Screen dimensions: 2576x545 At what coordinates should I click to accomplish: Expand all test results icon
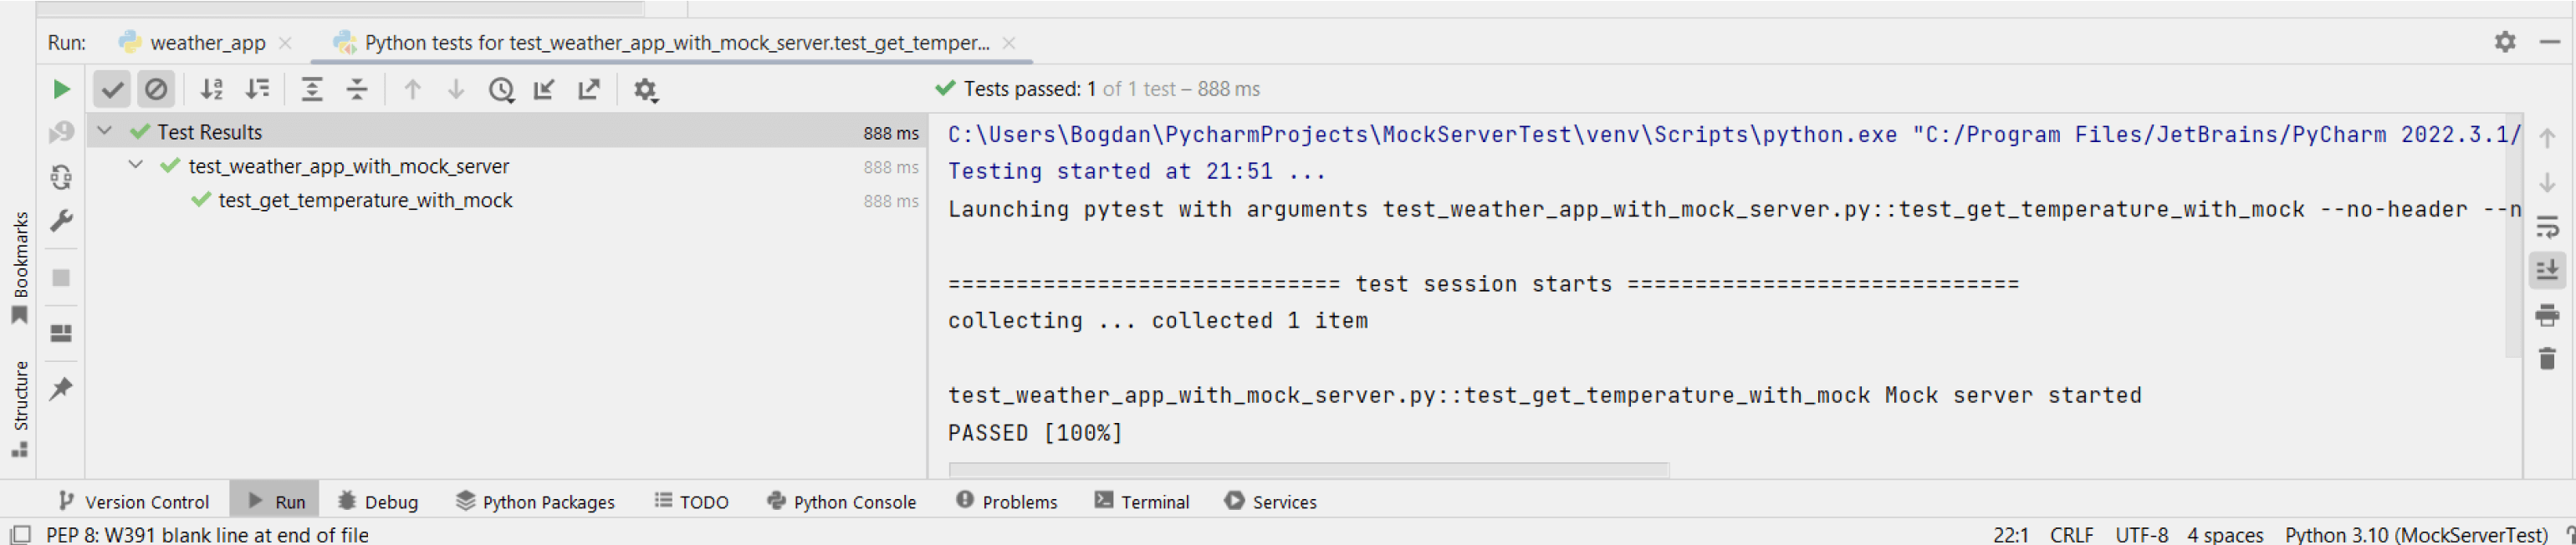[x=312, y=89]
